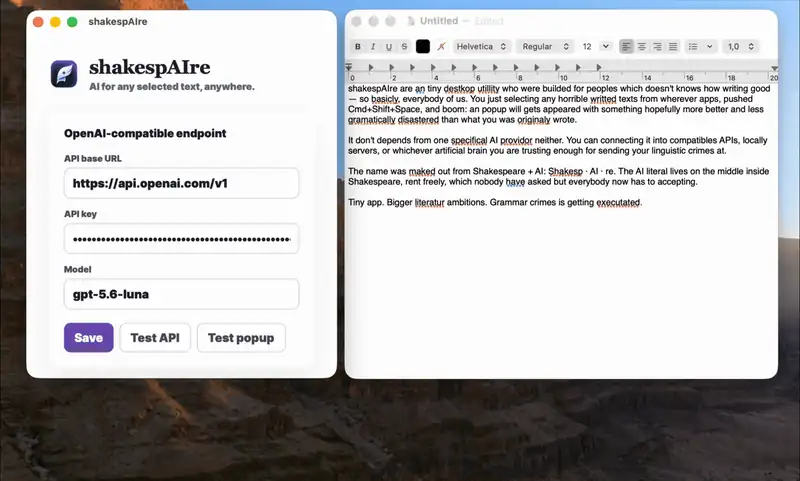Open the line spacing 1,0 dropdown
The height and width of the screenshot is (481, 800).
[741, 46]
